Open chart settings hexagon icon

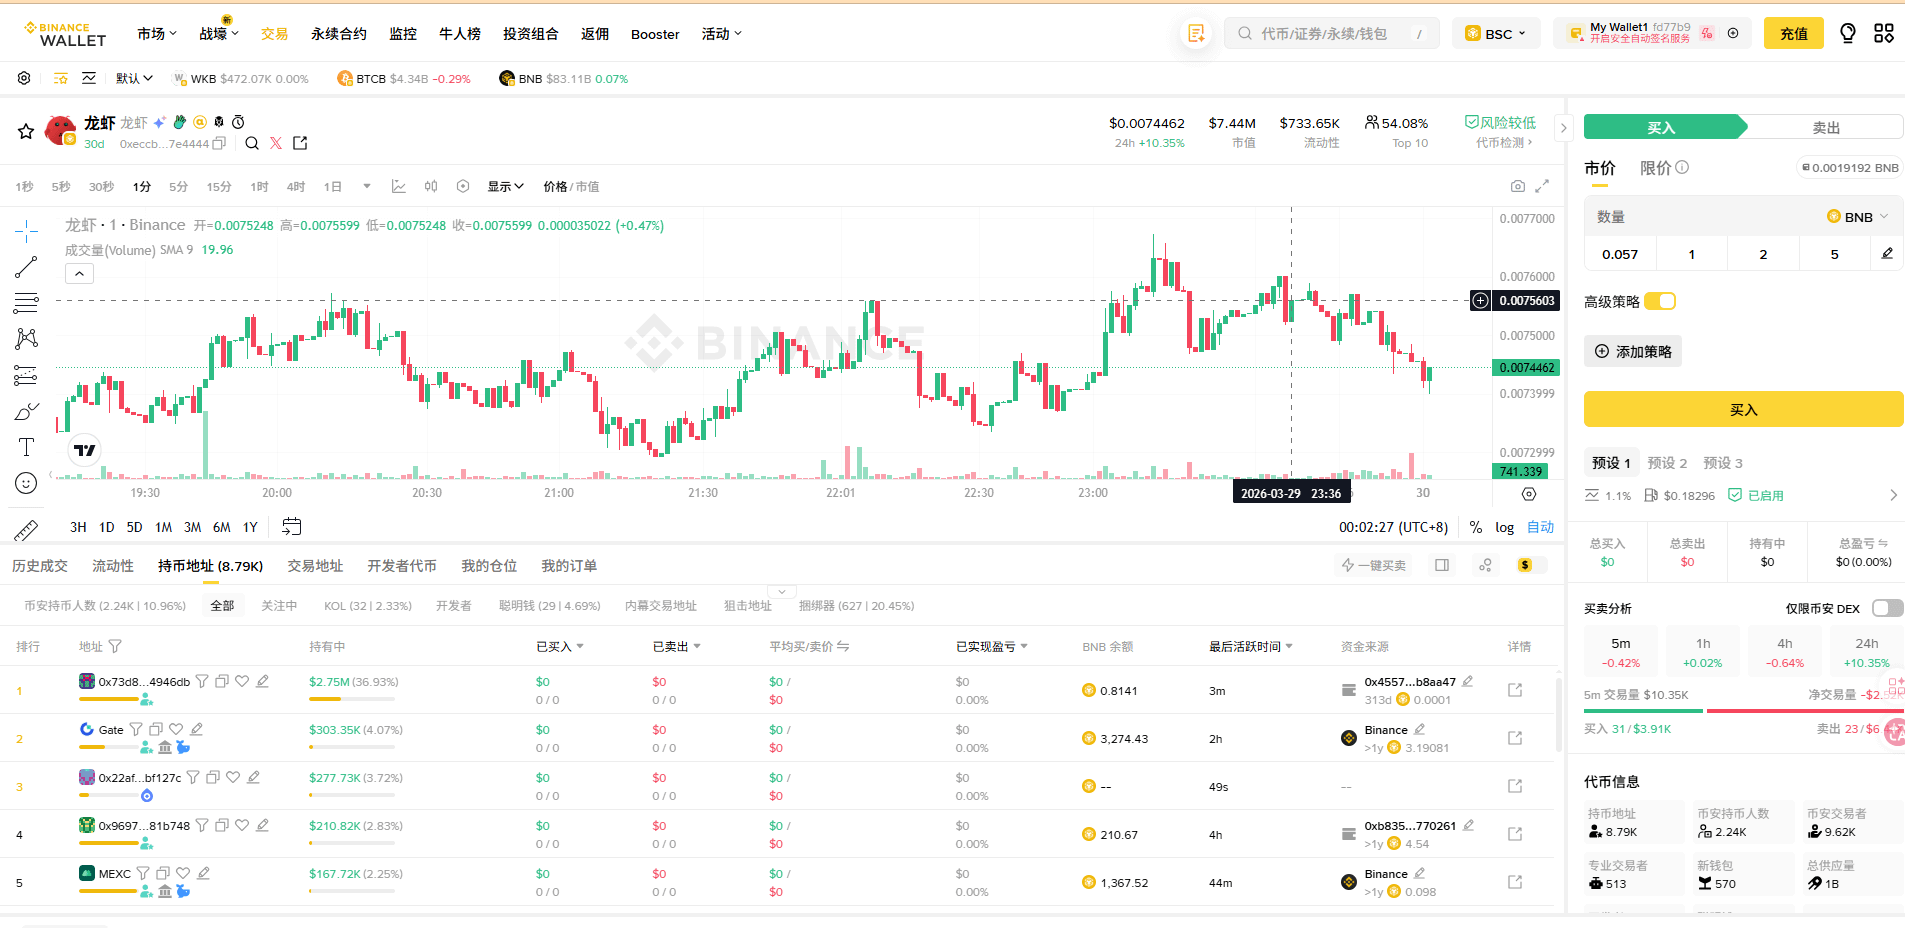[463, 187]
